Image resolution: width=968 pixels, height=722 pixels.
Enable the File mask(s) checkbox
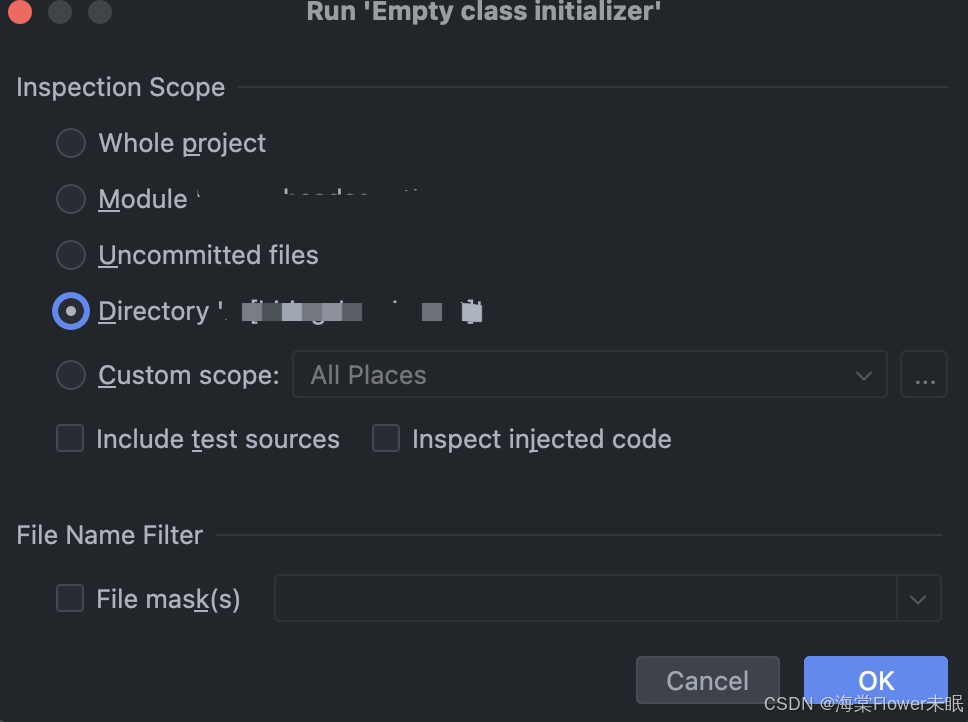pos(70,599)
